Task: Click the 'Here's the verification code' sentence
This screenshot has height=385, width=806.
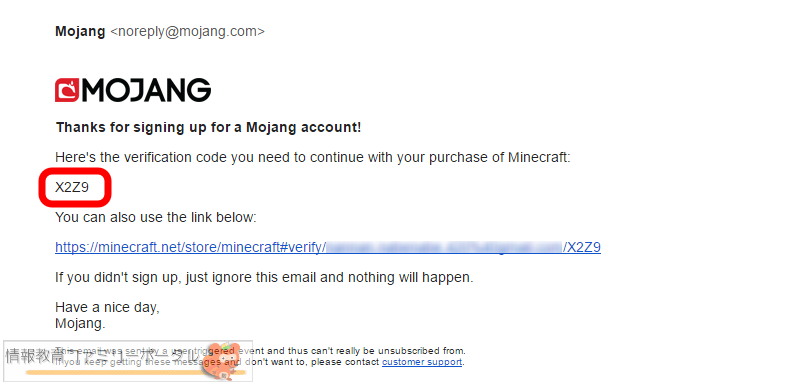Action: point(313,157)
